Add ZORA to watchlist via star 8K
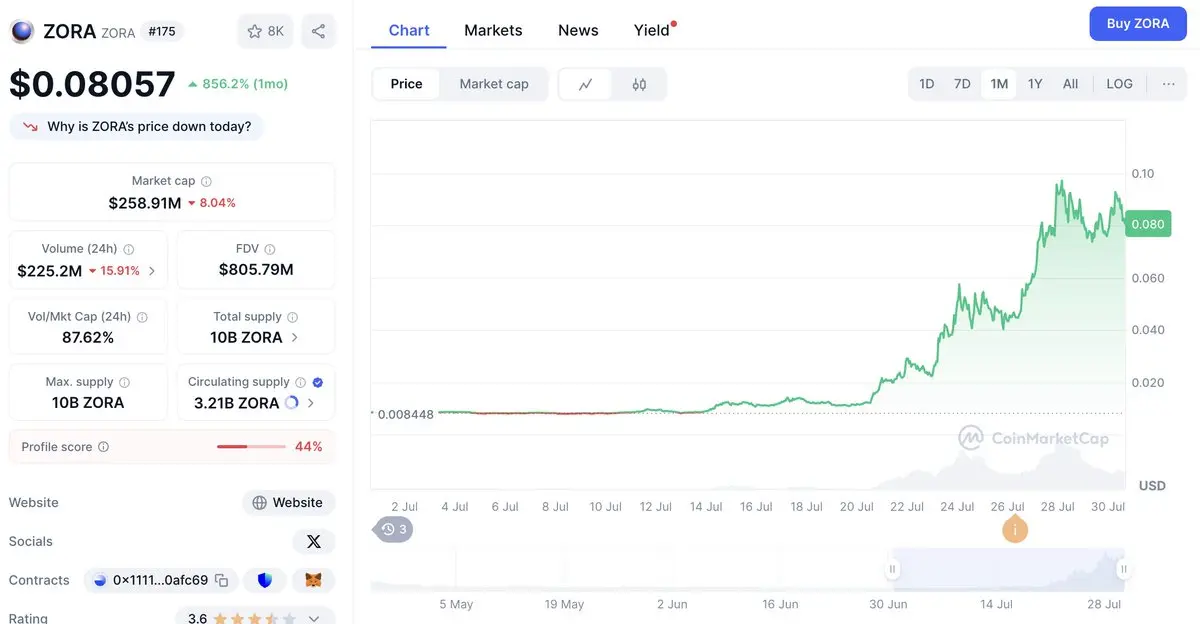1200x624 pixels. click(265, 31)
